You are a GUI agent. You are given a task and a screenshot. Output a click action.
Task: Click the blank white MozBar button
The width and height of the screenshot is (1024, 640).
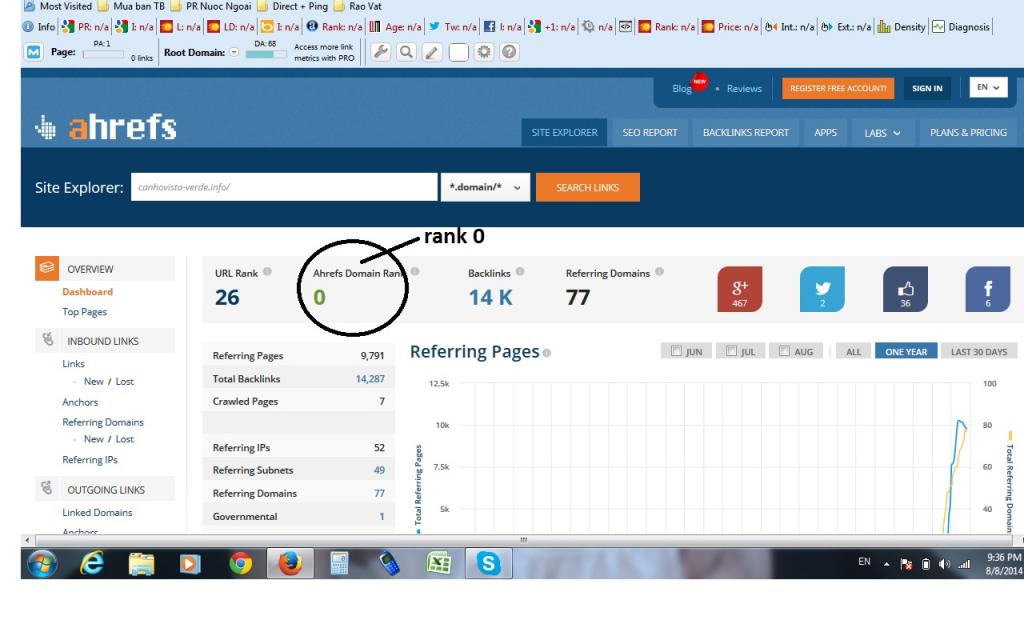[x=458, y=52]
